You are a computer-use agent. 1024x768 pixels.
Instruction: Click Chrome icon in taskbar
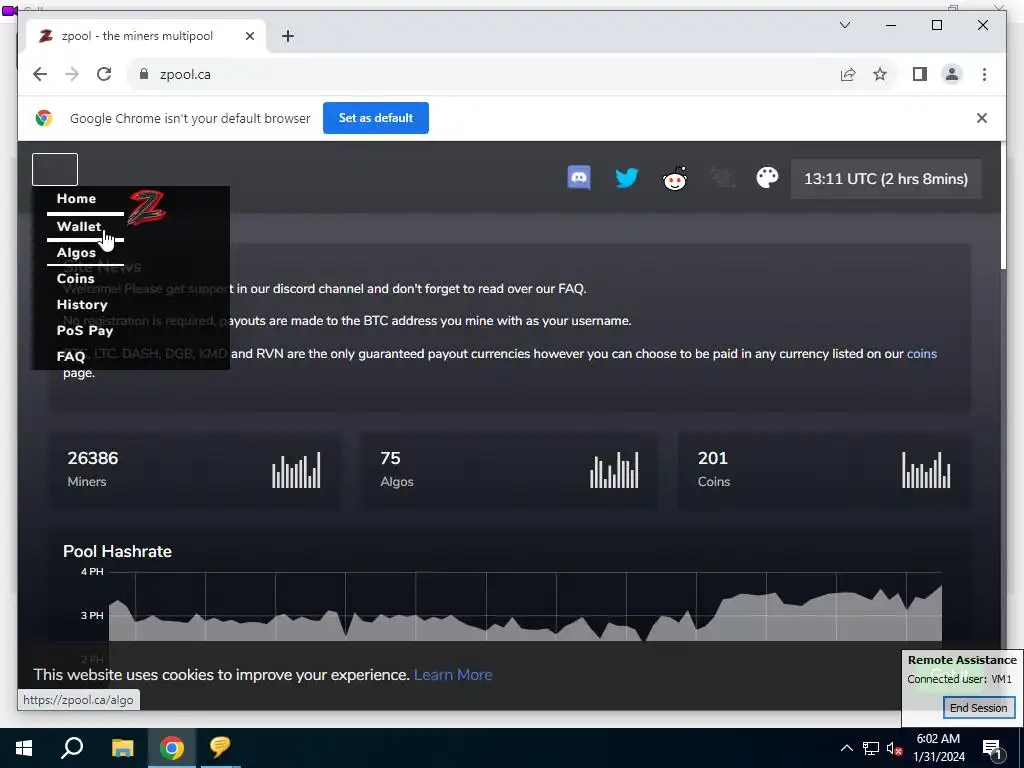tap(172, 748)
